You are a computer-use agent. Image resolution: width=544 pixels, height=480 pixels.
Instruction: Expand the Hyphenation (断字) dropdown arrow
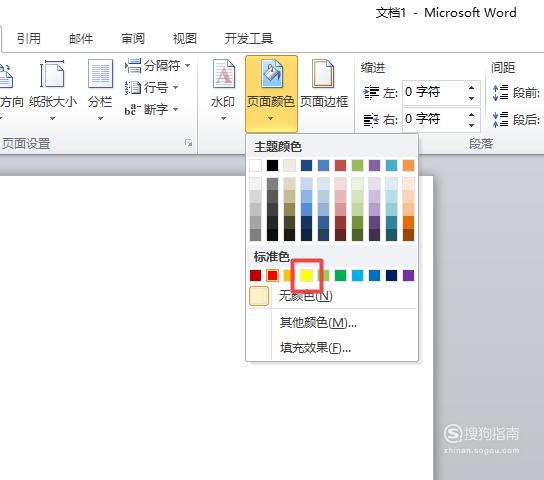pos(176,109)
